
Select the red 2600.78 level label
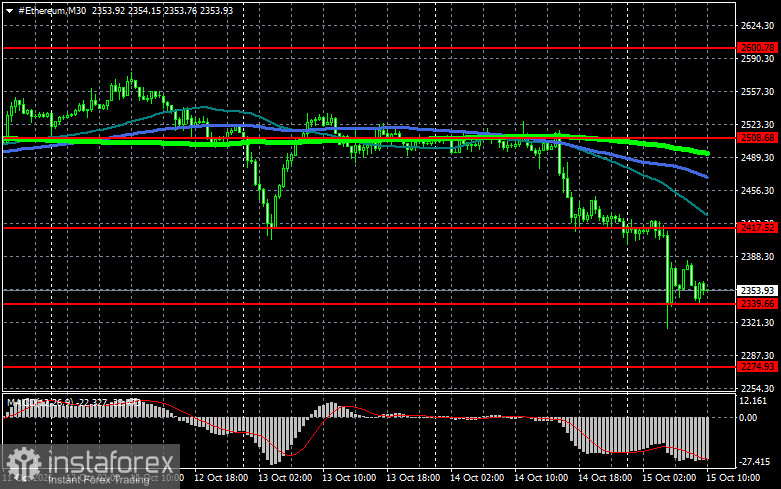757,48
